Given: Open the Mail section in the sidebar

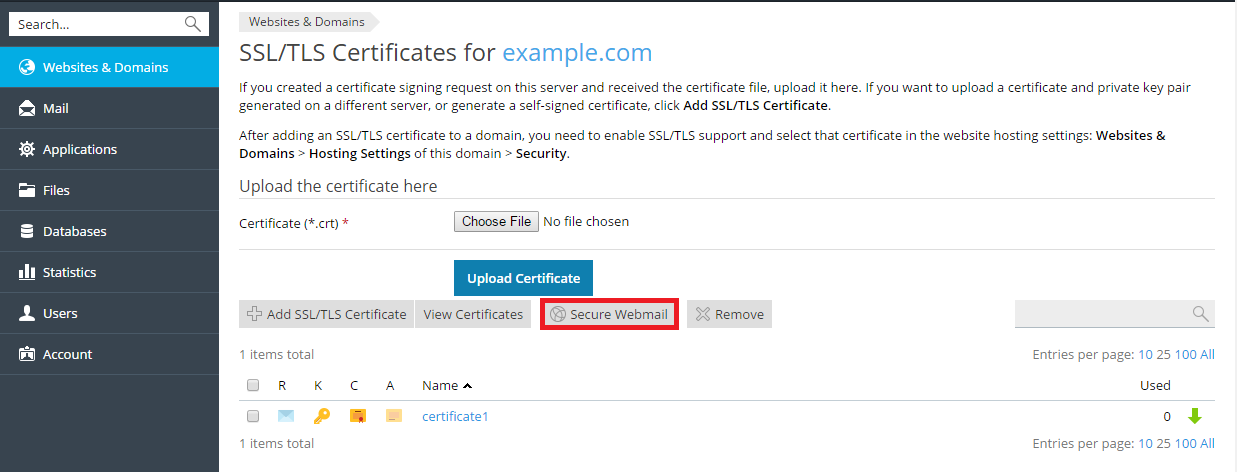Looking at the screenshot, I should 56,108.
